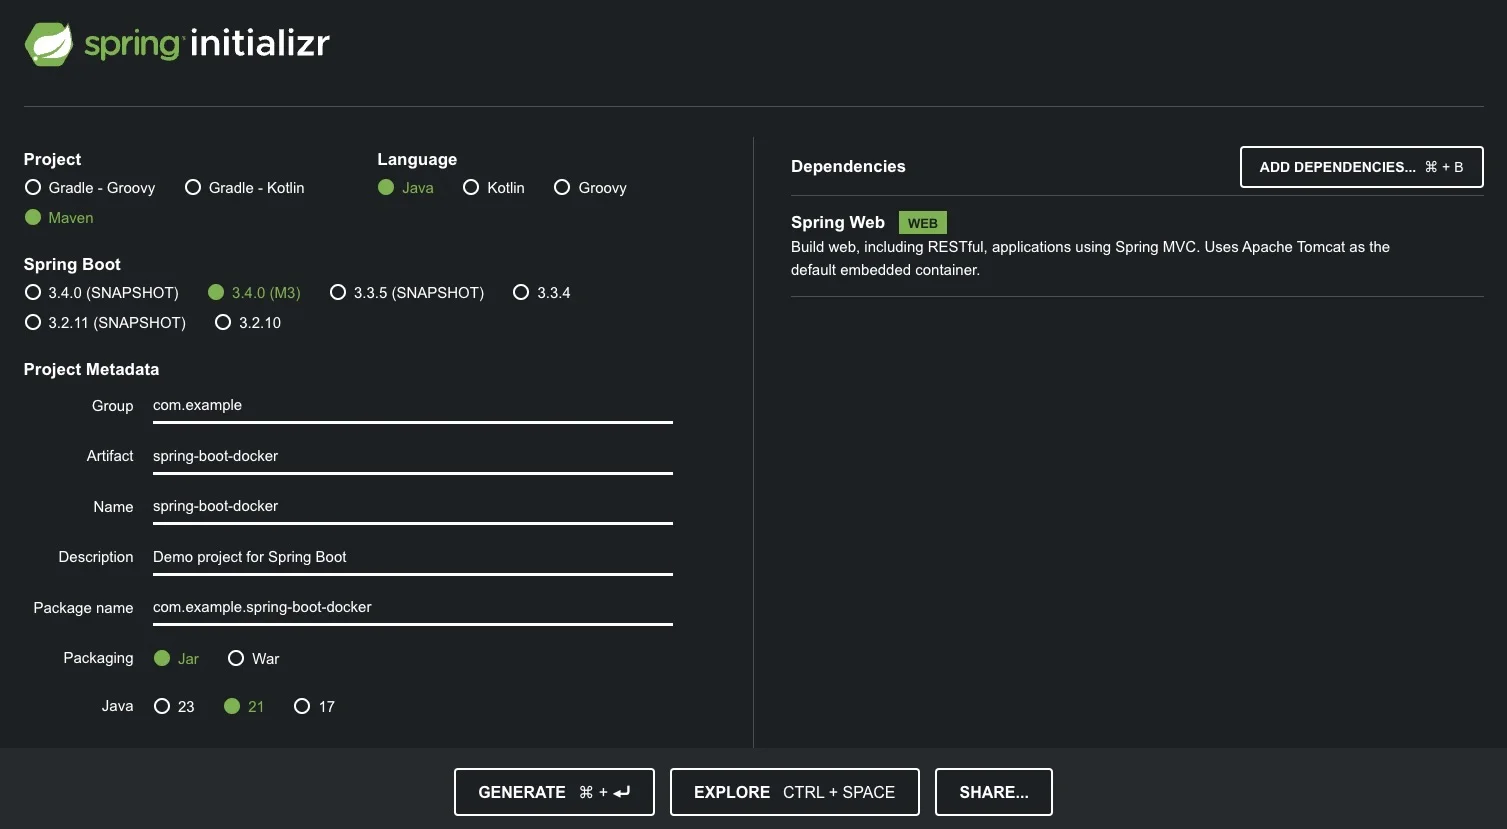Select Kotlin as the language
The width and height of the screenshot is (1507, 829).
click(x=471, y=187)
